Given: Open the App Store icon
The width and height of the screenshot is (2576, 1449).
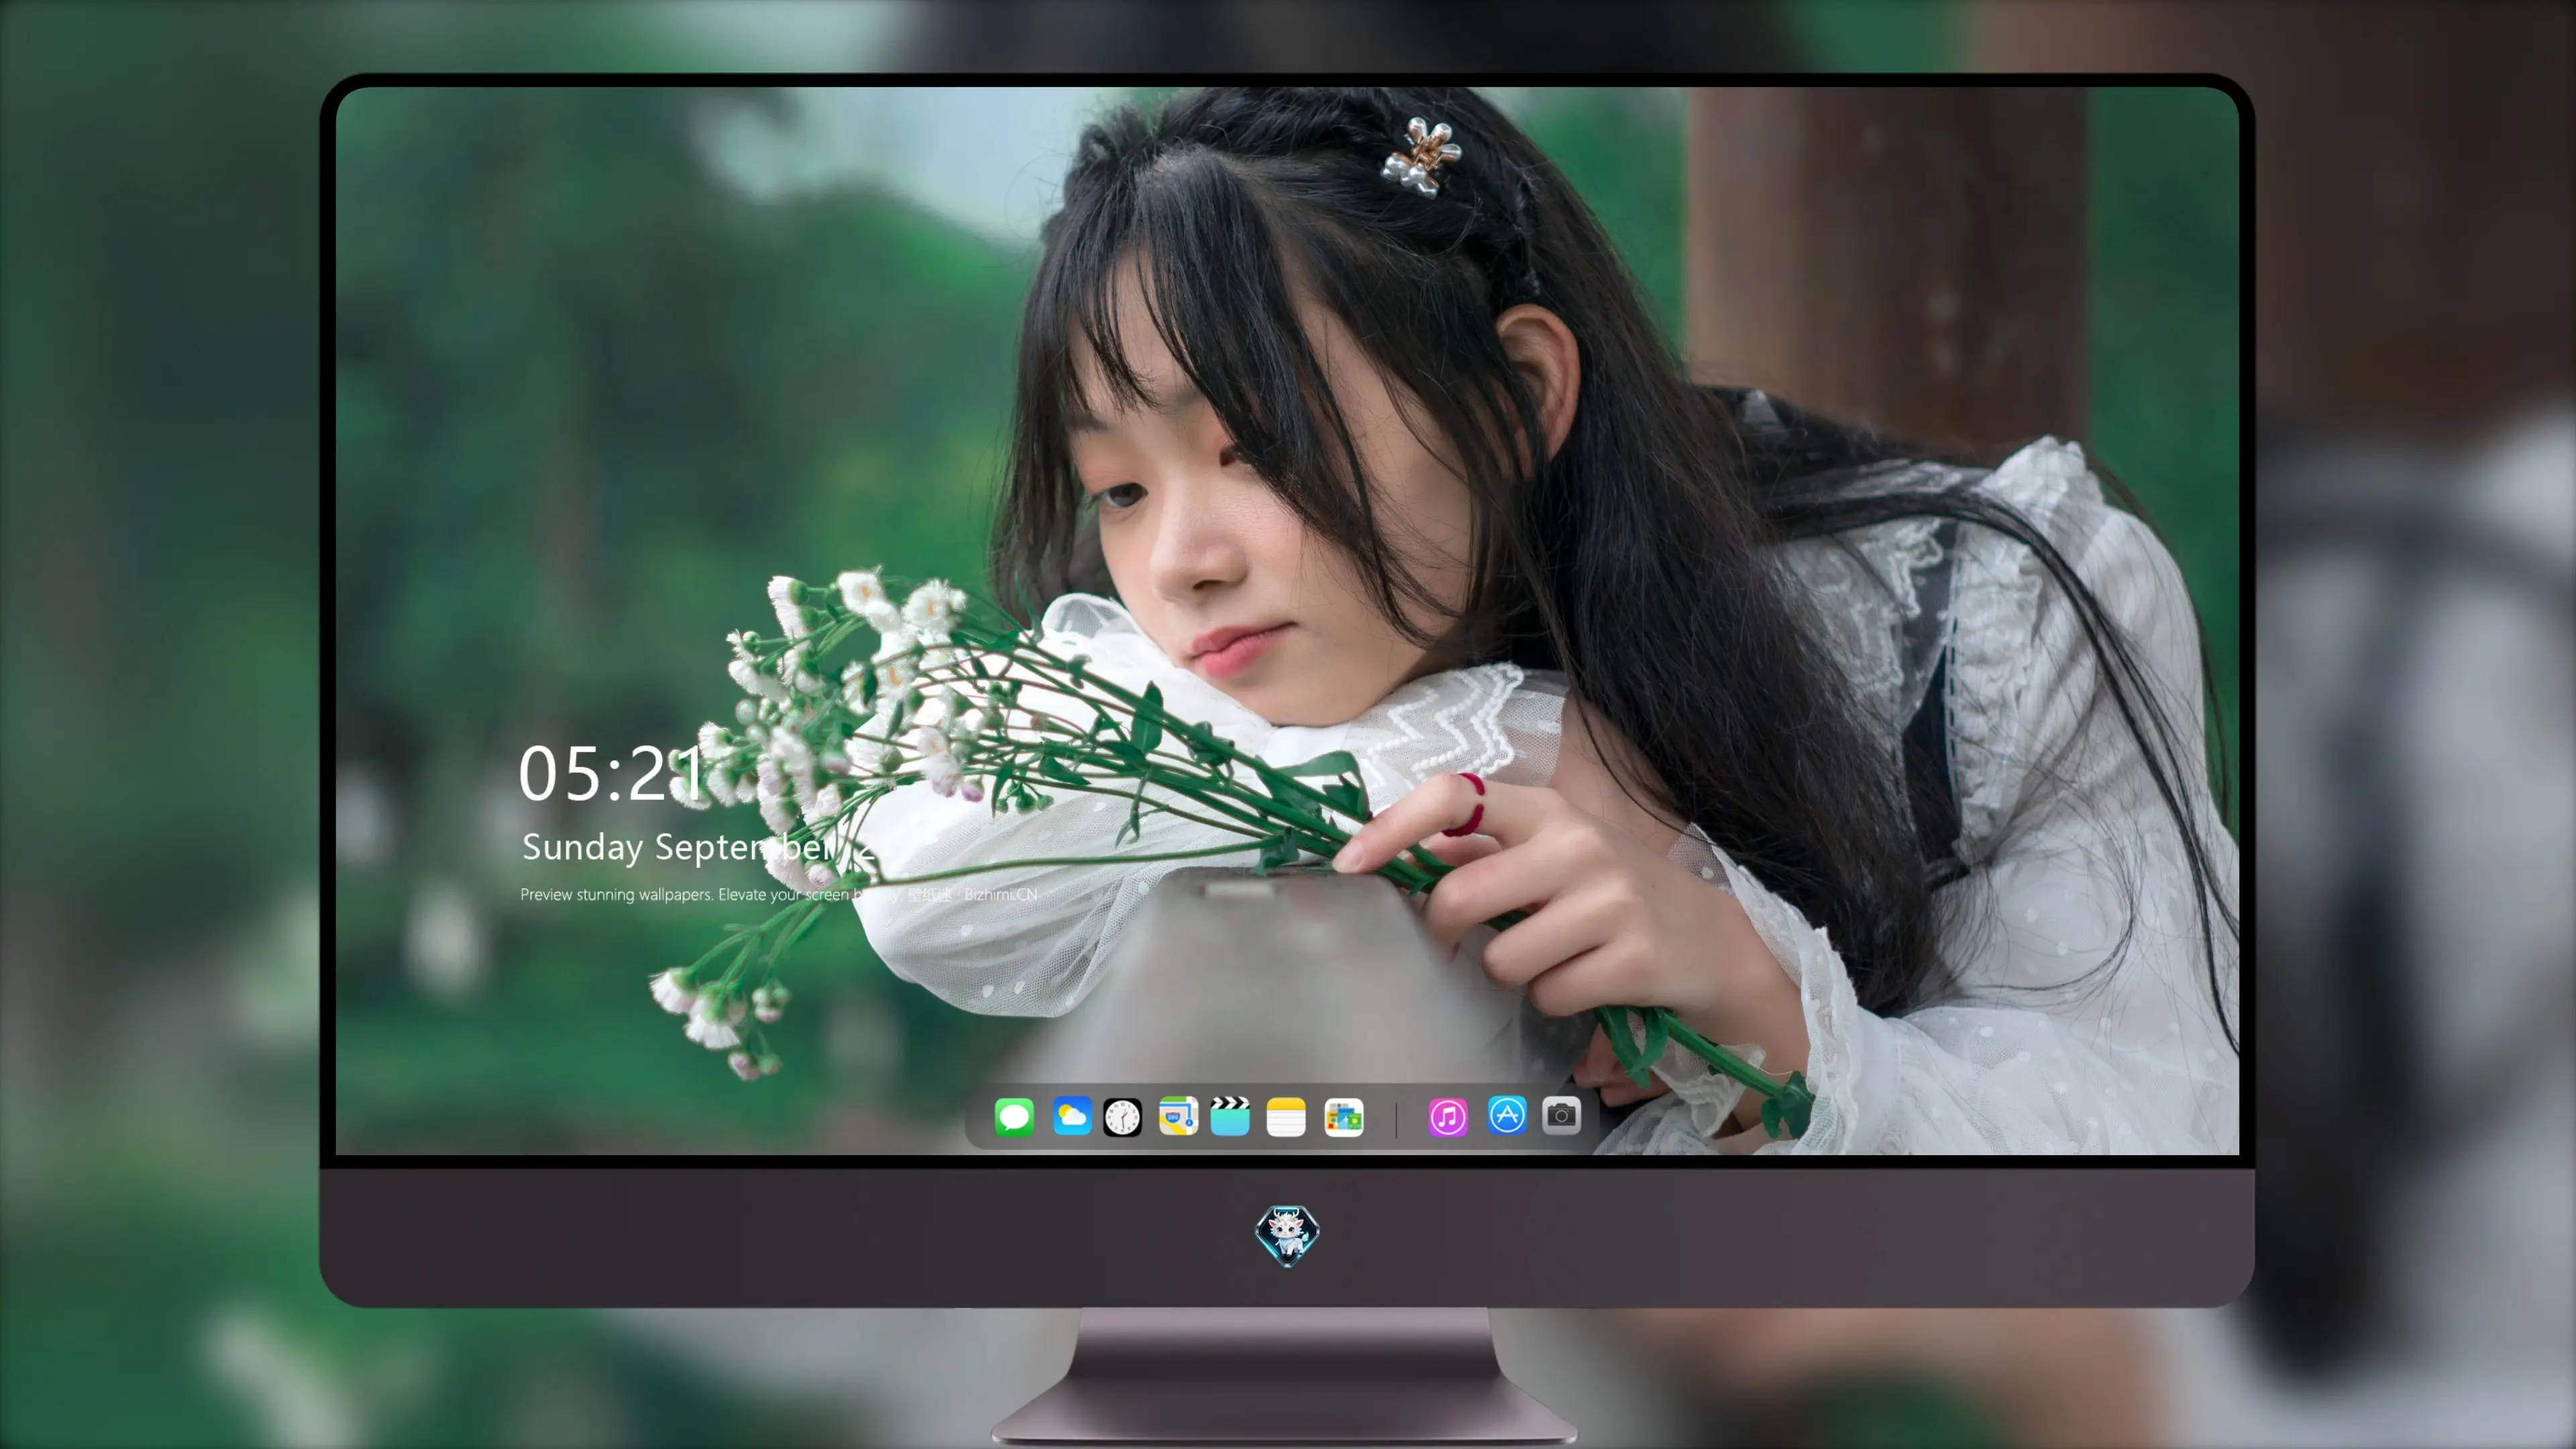Looking at the screenshot, I should point(1507,1115).
